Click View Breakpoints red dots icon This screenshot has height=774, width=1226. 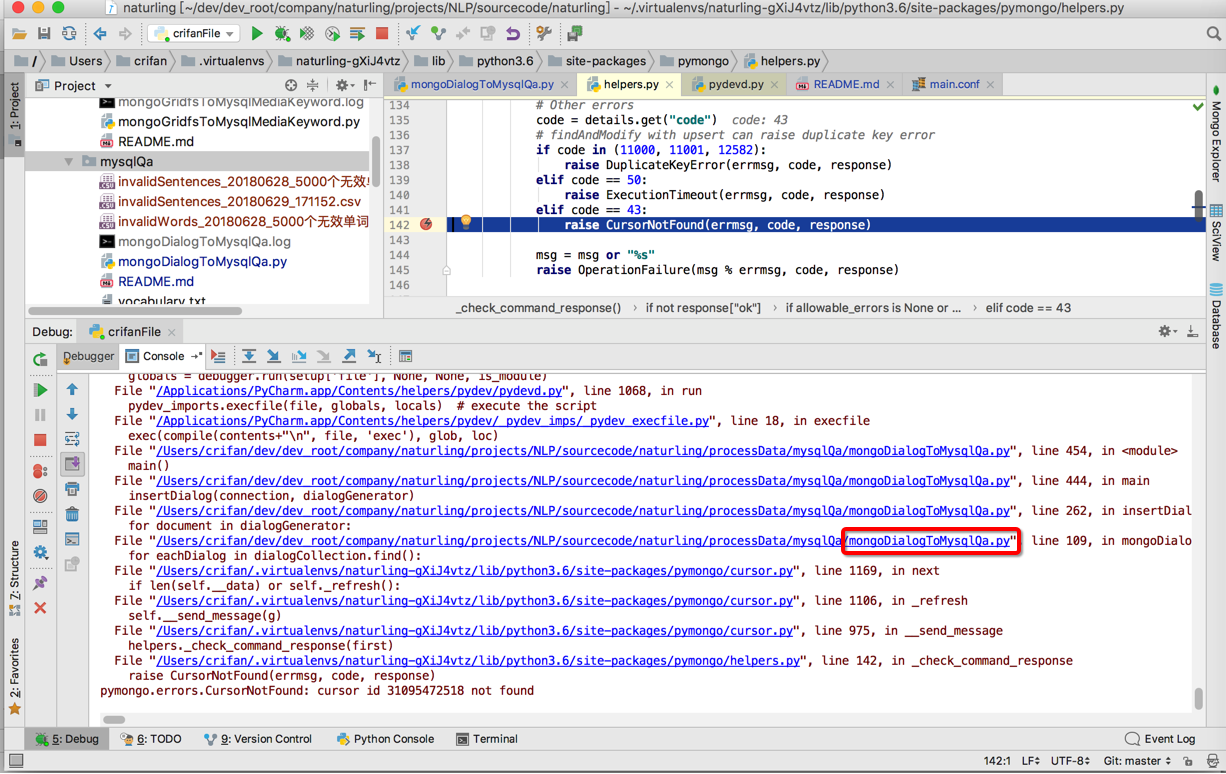tap(40, 470)
